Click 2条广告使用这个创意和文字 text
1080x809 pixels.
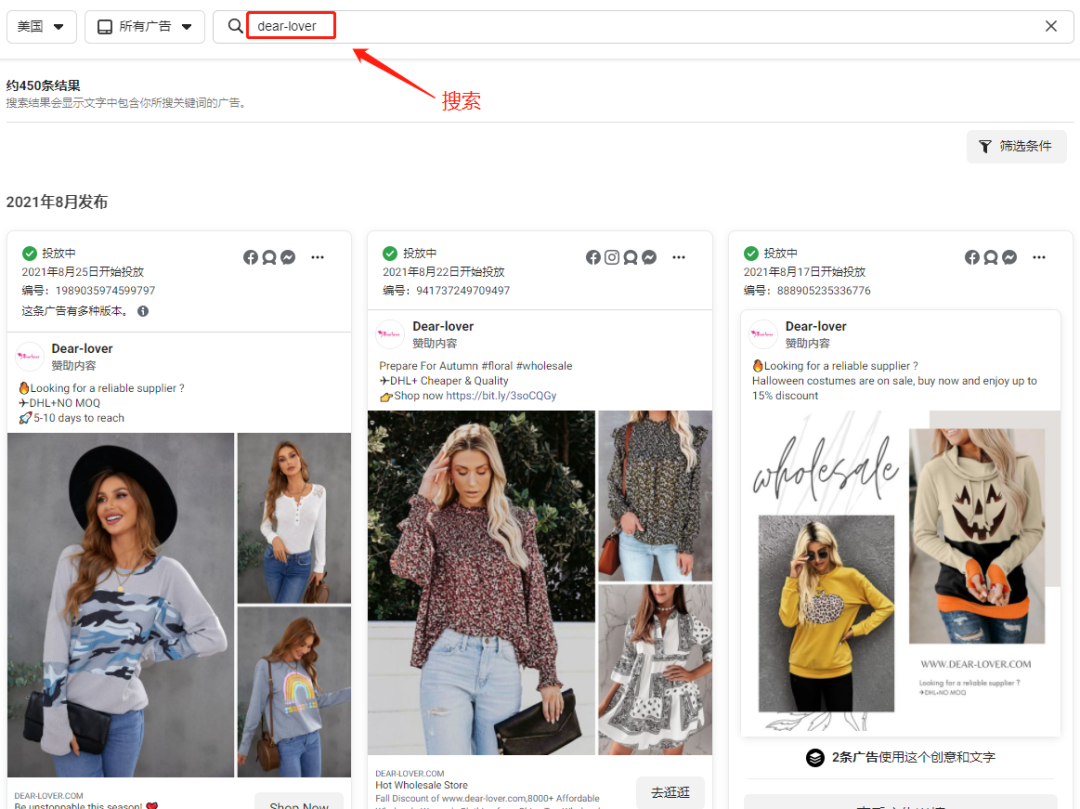pos(913,757)
